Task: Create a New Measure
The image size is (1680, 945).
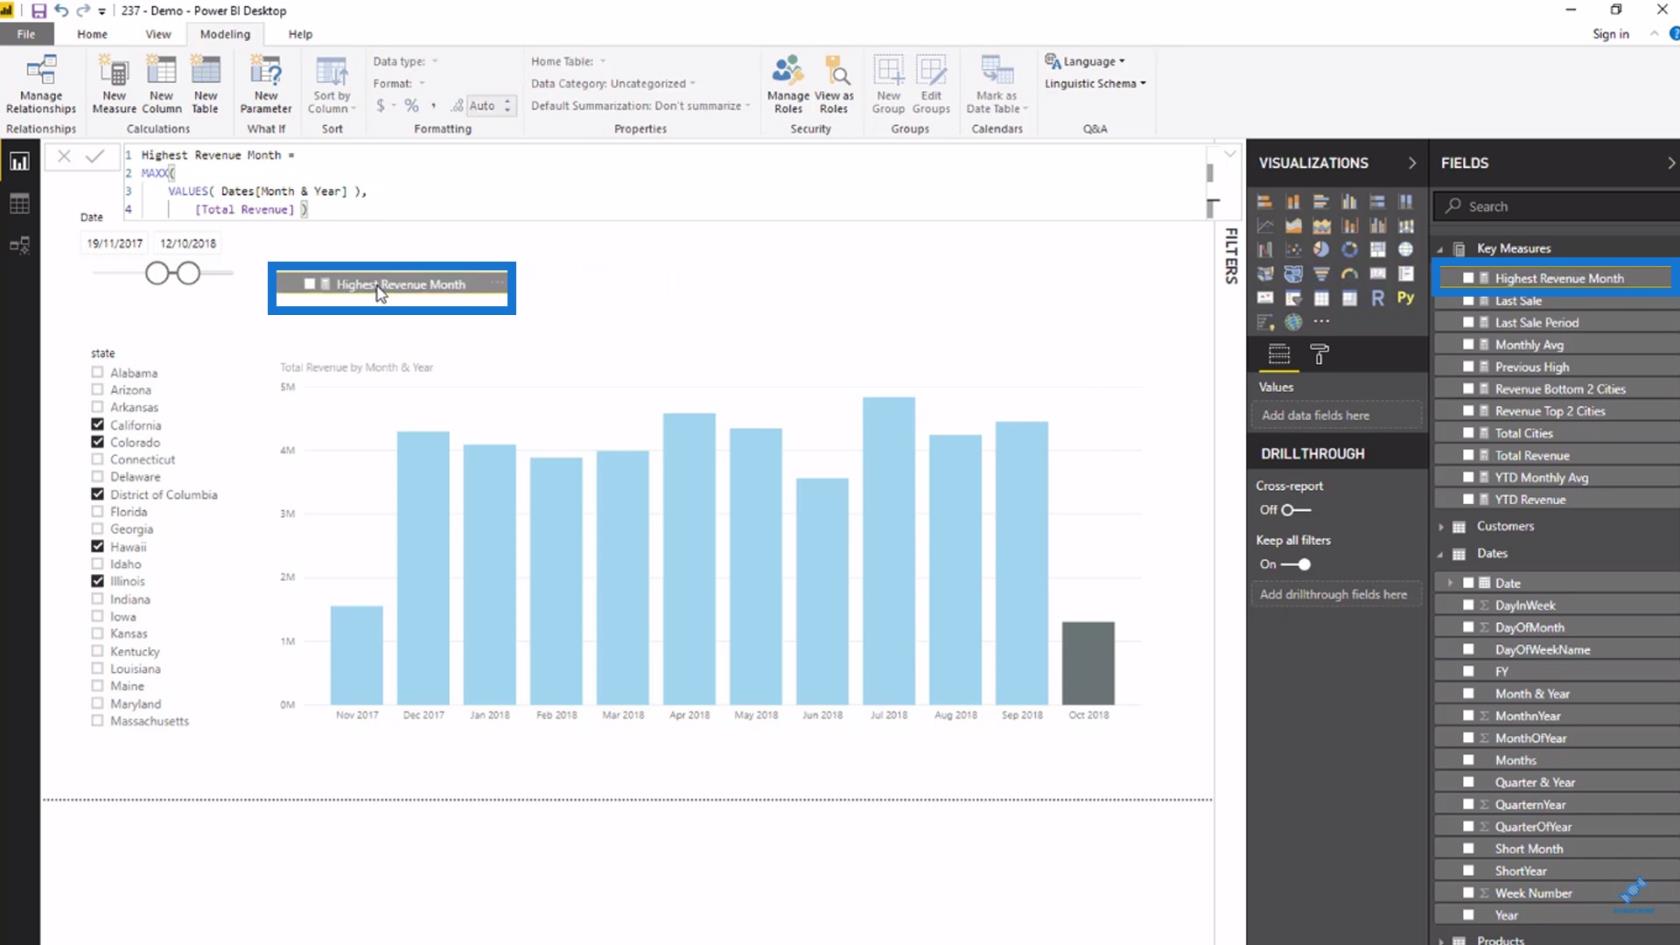Action: tap(114, 85)
